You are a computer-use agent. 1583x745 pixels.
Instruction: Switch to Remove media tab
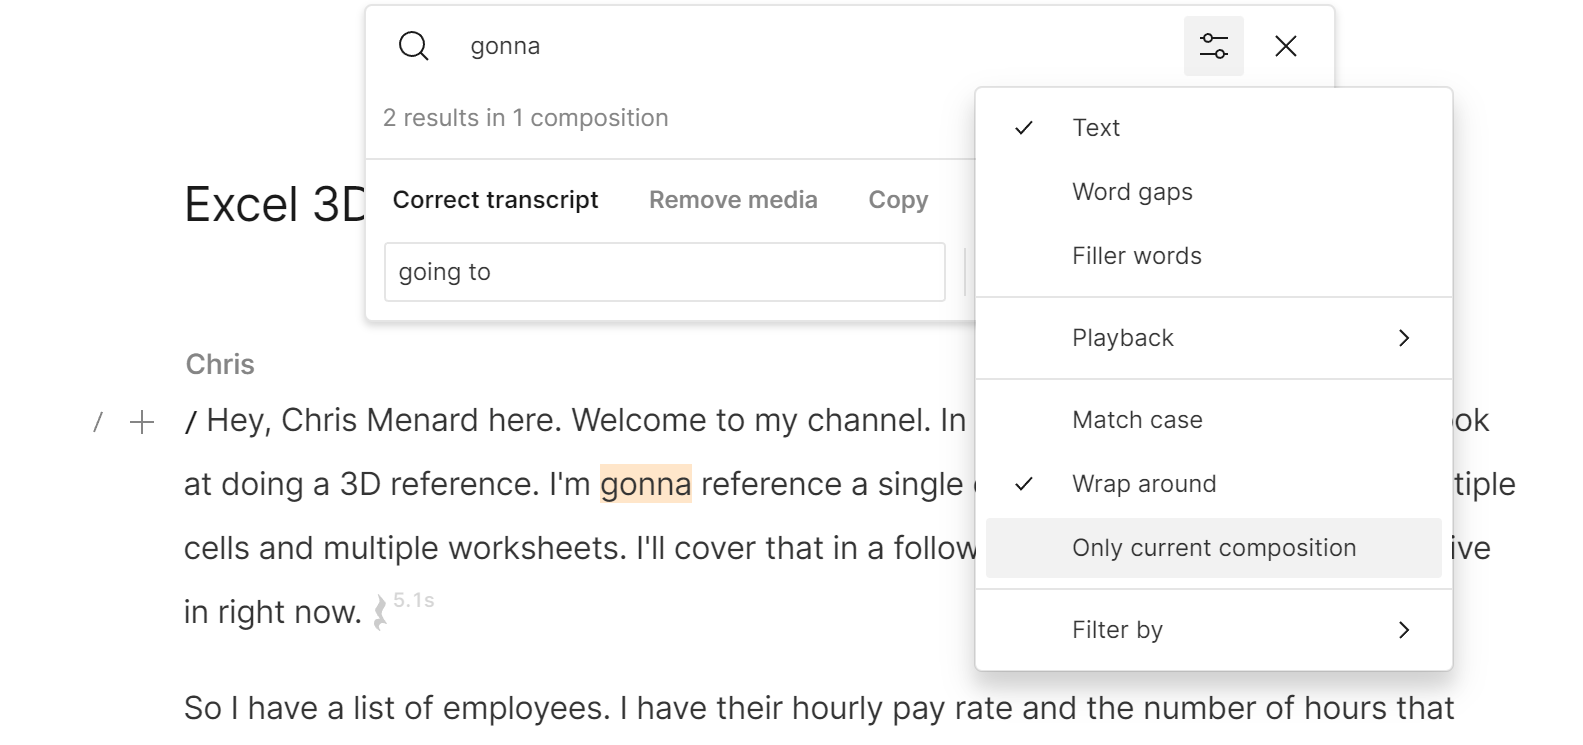point(733,200)
